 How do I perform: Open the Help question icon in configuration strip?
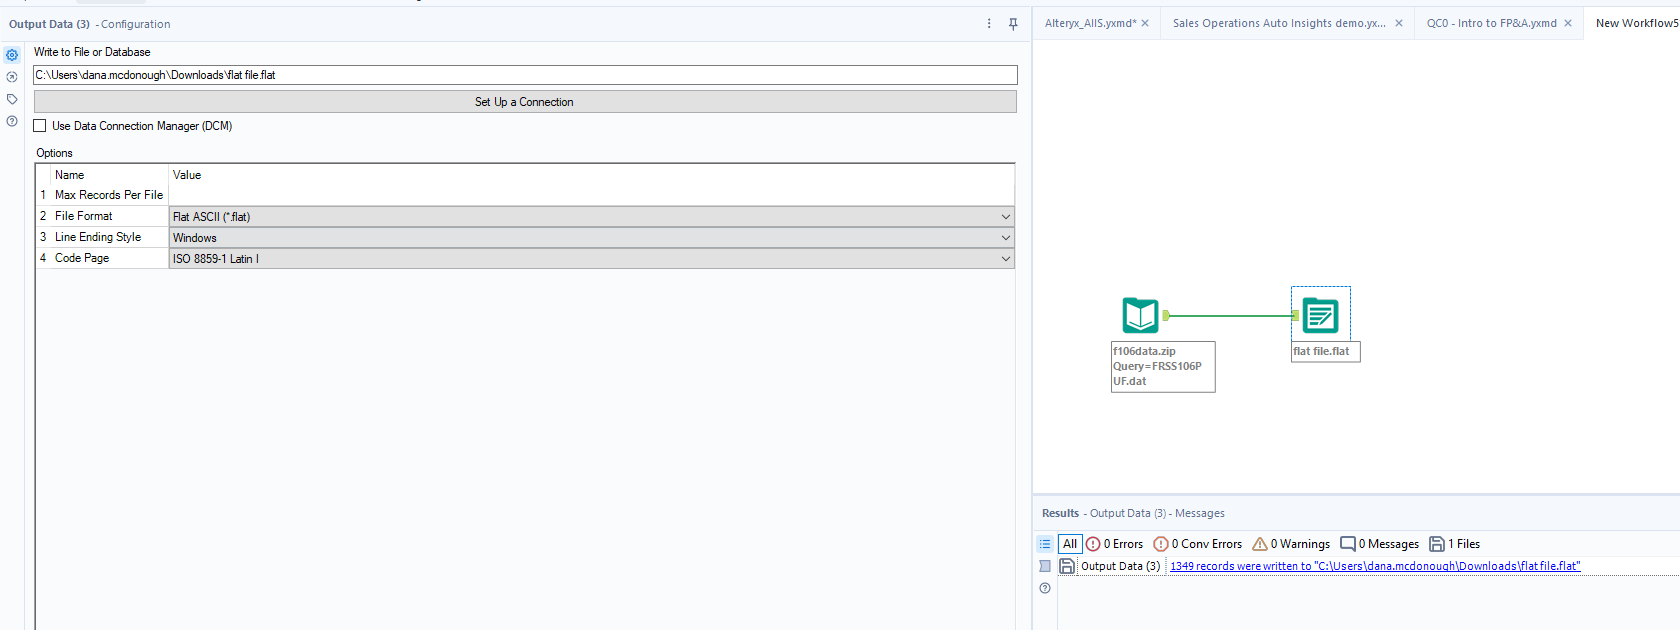[x=12, y=121]
